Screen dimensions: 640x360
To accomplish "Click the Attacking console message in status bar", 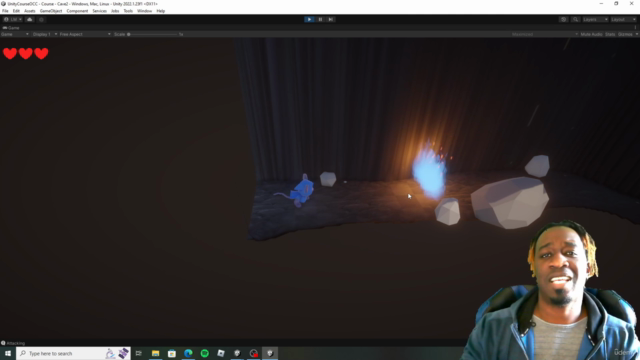I will [x=13, y=343].
